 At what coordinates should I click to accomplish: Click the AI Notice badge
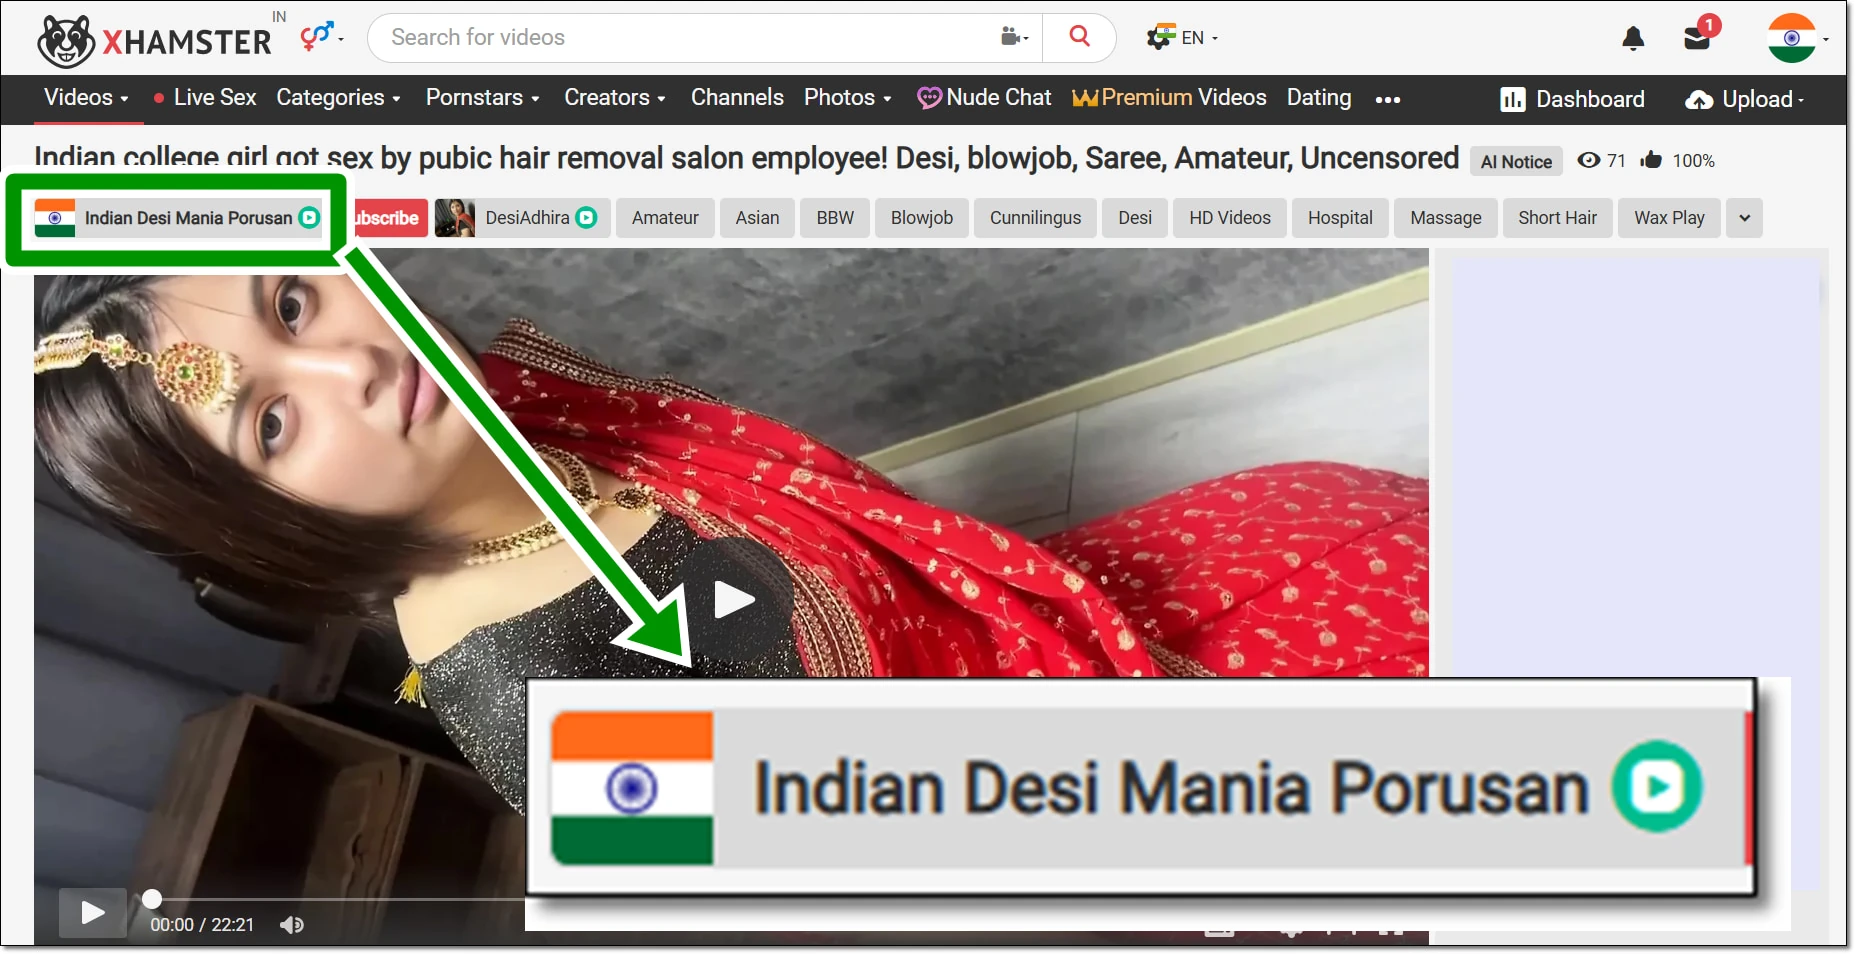(x=1515, y=161)
